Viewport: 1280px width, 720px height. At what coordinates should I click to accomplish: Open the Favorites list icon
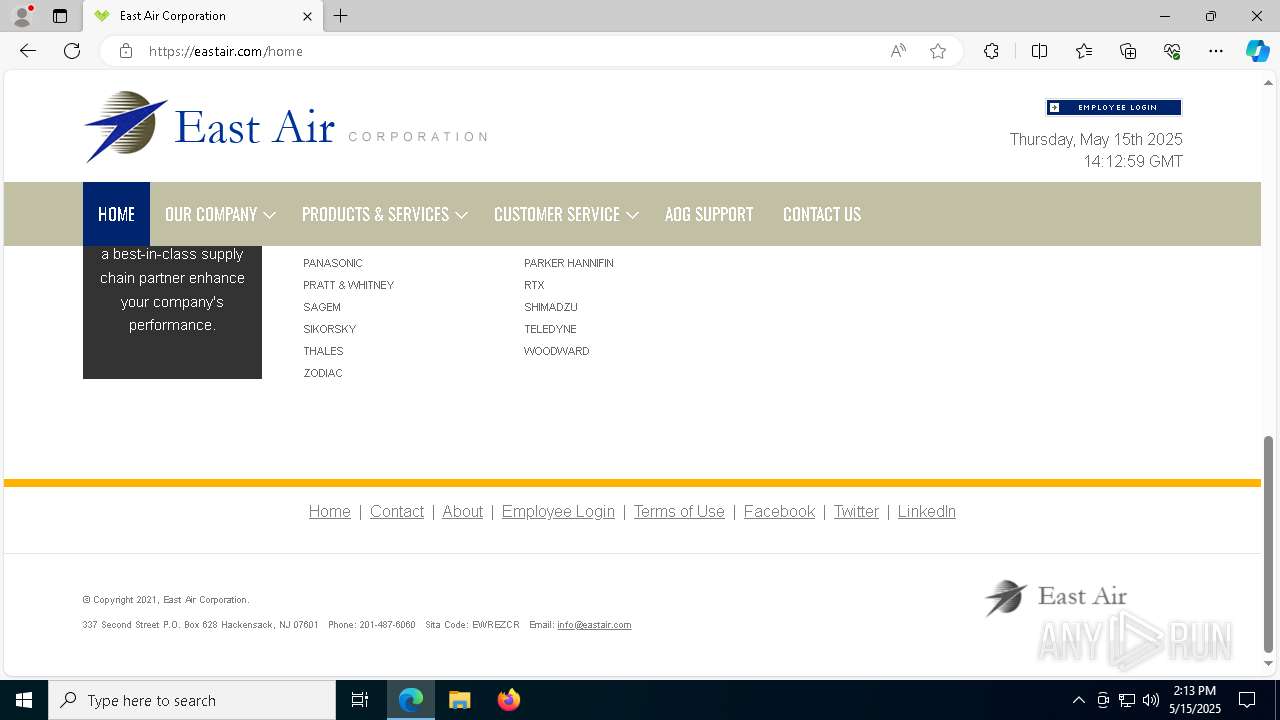[1084, 51]
